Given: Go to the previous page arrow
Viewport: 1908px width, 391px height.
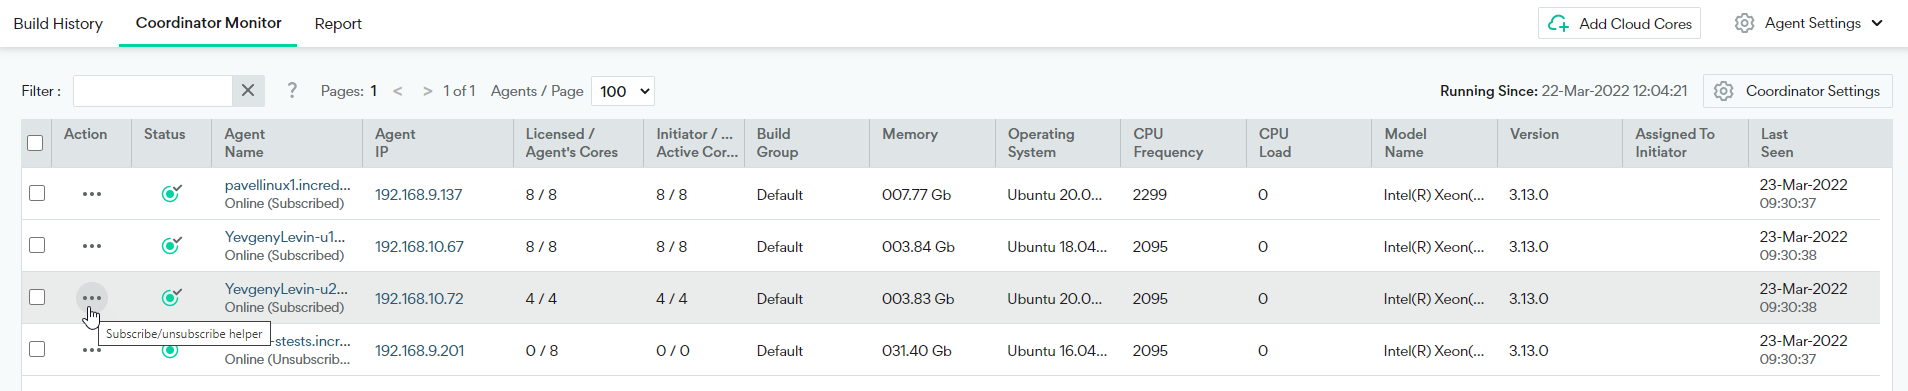Looking at the screenshot, I should (x=397, y=91).
